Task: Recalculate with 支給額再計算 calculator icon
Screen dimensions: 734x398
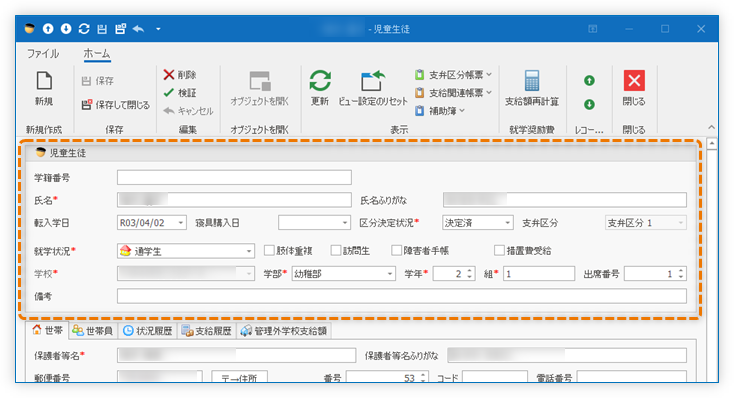Action: [x=532, y=88]
